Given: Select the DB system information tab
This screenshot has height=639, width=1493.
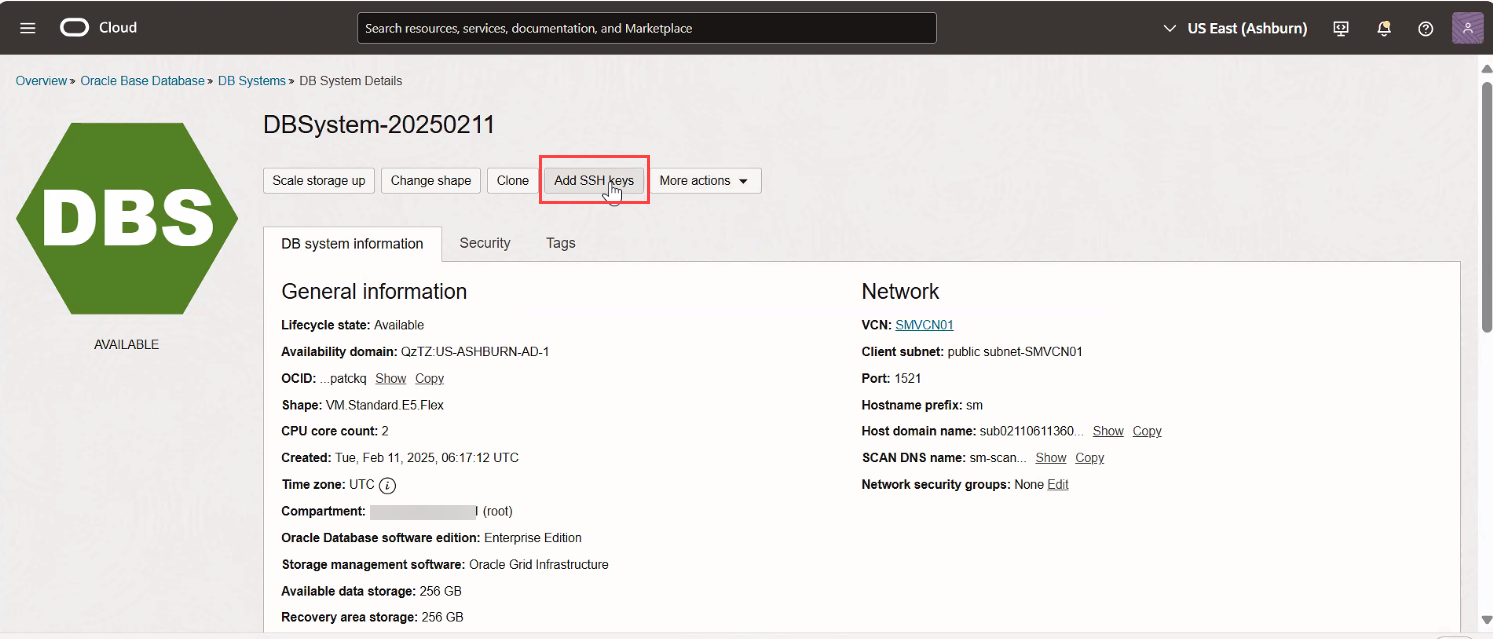Looking at the screenshot, I should [353, 243].
